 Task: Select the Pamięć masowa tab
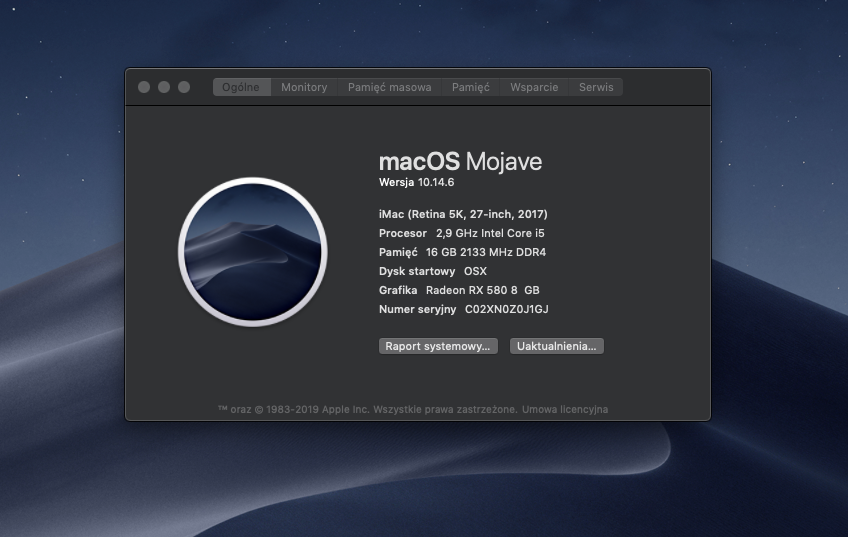(389, 87)
